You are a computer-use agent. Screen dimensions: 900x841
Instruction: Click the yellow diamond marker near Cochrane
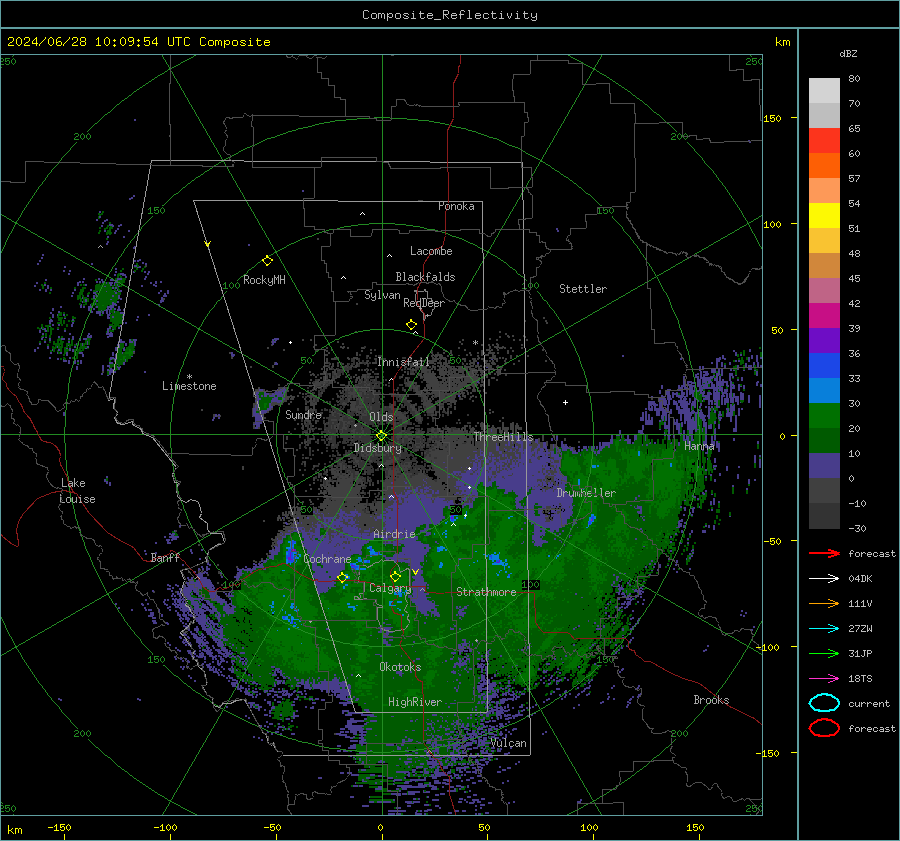click(342, 578)
